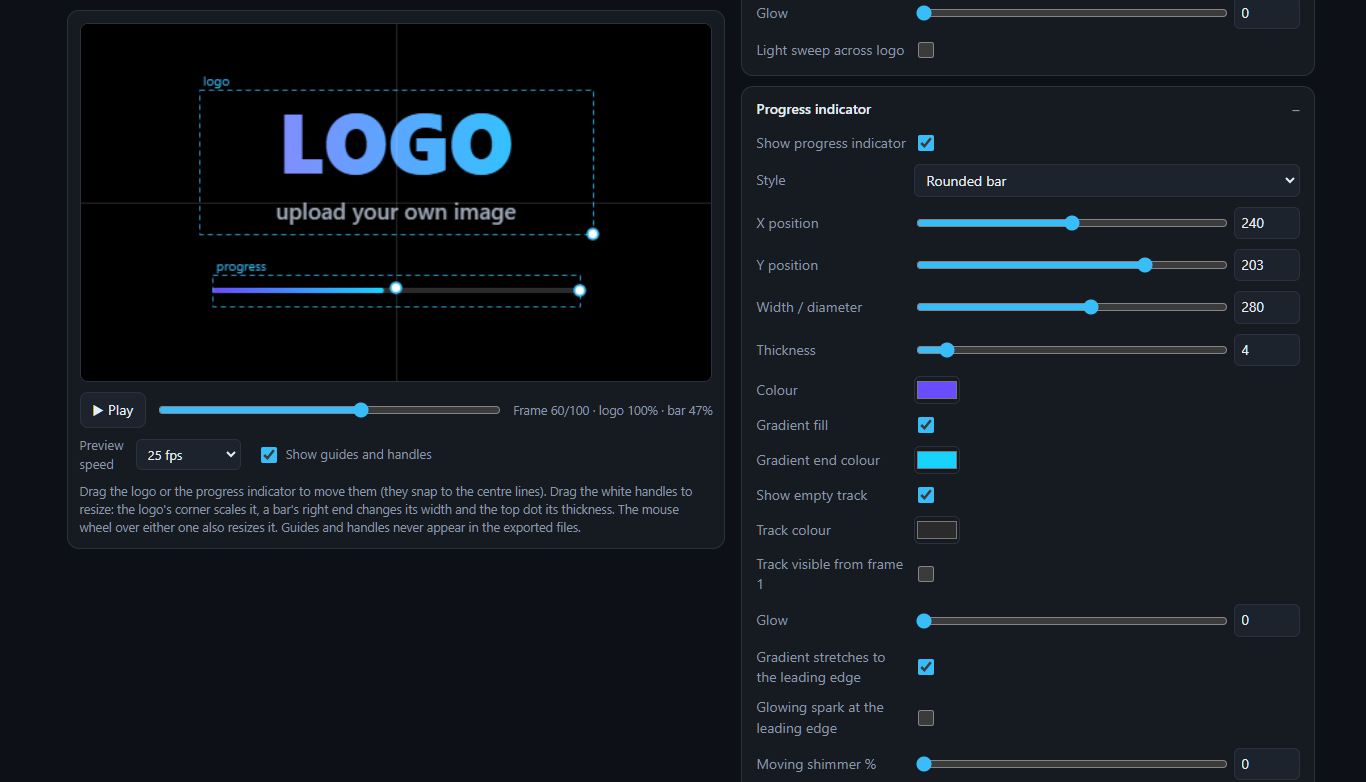Screen dimensions: 1366x782
Task: Enable Light sweep across logo
Action: [x=926, y=50]
